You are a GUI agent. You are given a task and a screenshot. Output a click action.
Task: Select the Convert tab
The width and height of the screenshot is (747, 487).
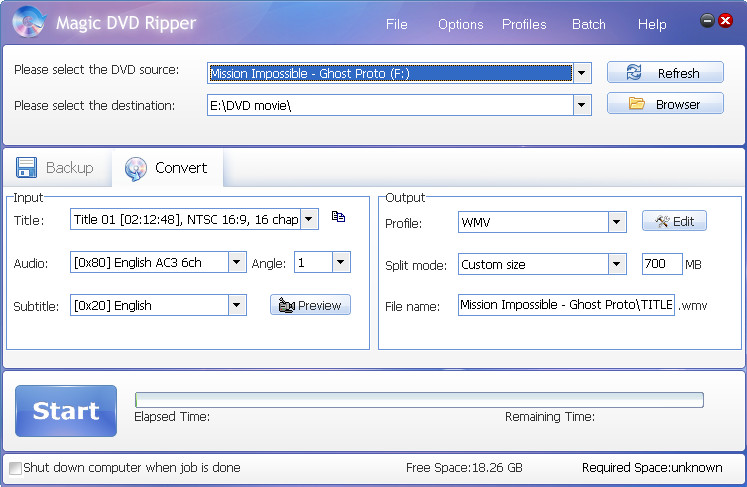[167, 168]
